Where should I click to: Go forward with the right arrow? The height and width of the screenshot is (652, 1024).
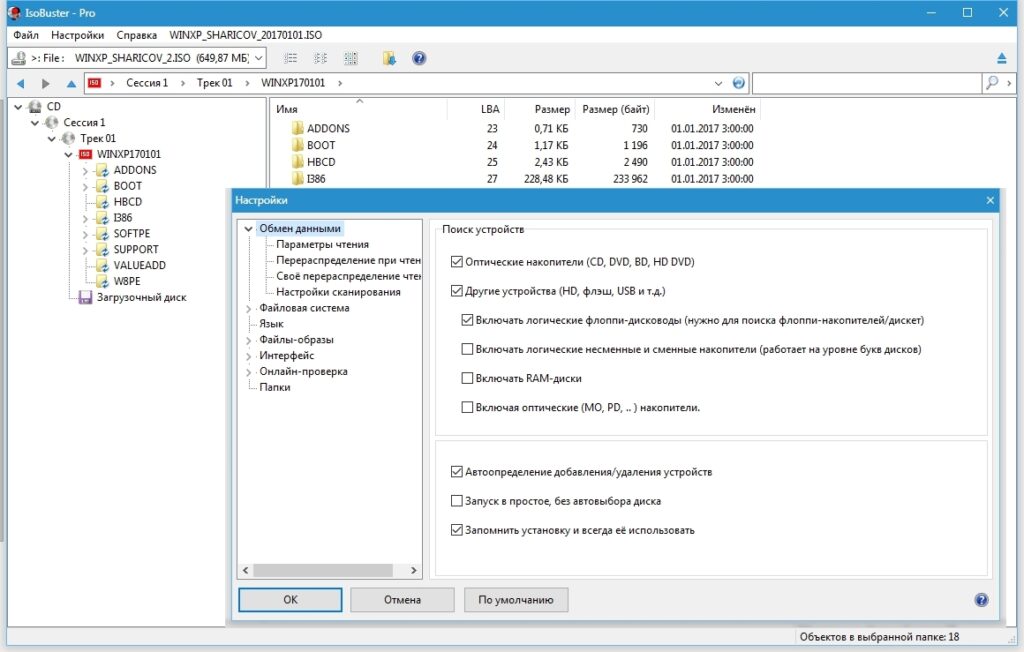(x=45, y=84)
